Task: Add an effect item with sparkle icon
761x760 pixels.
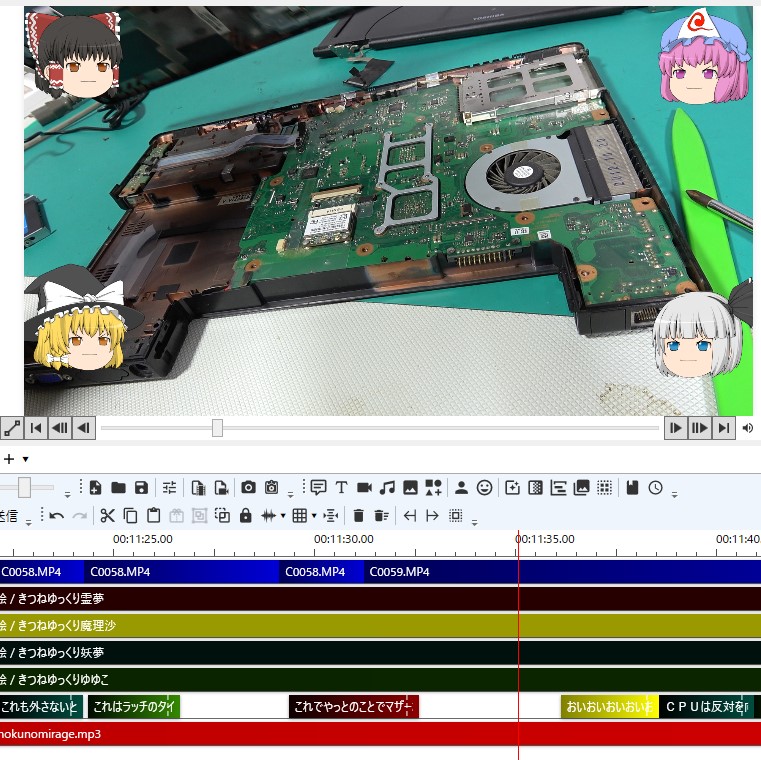Action: point(513,487)
